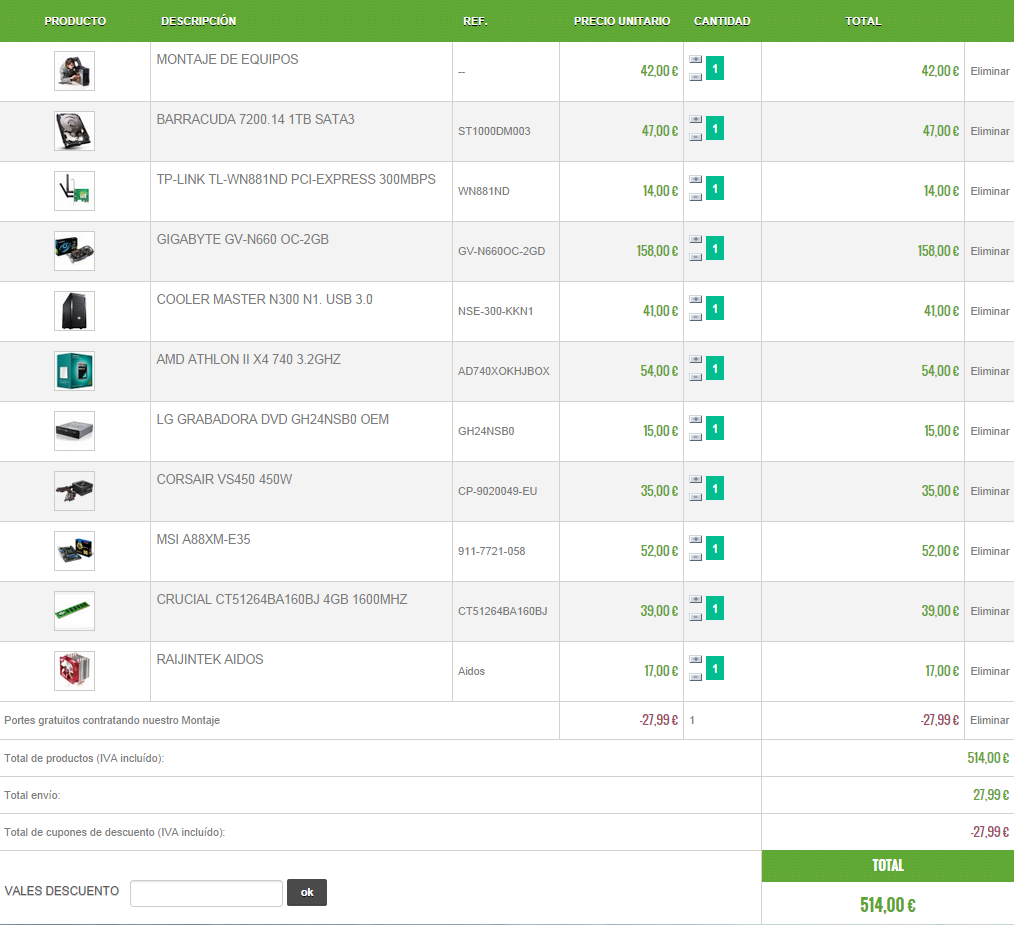Viewport: 1014px width, 925px height.
Task: Increase quantity of MONTAJE DE EQUIPOS
Action: click(x=695, y=60)
